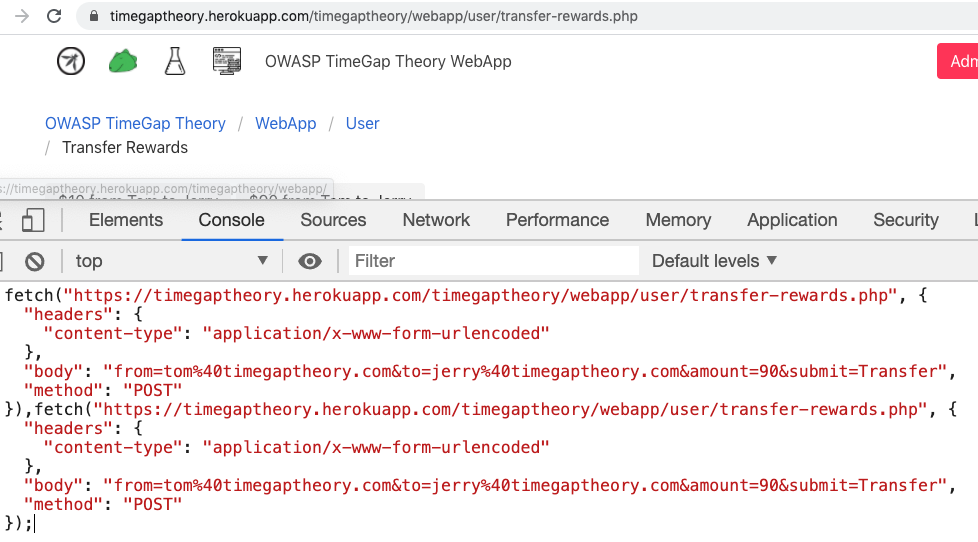Click the second "content-type" line
This screenshot has width=978, height=542.
(x=296, y=447)
